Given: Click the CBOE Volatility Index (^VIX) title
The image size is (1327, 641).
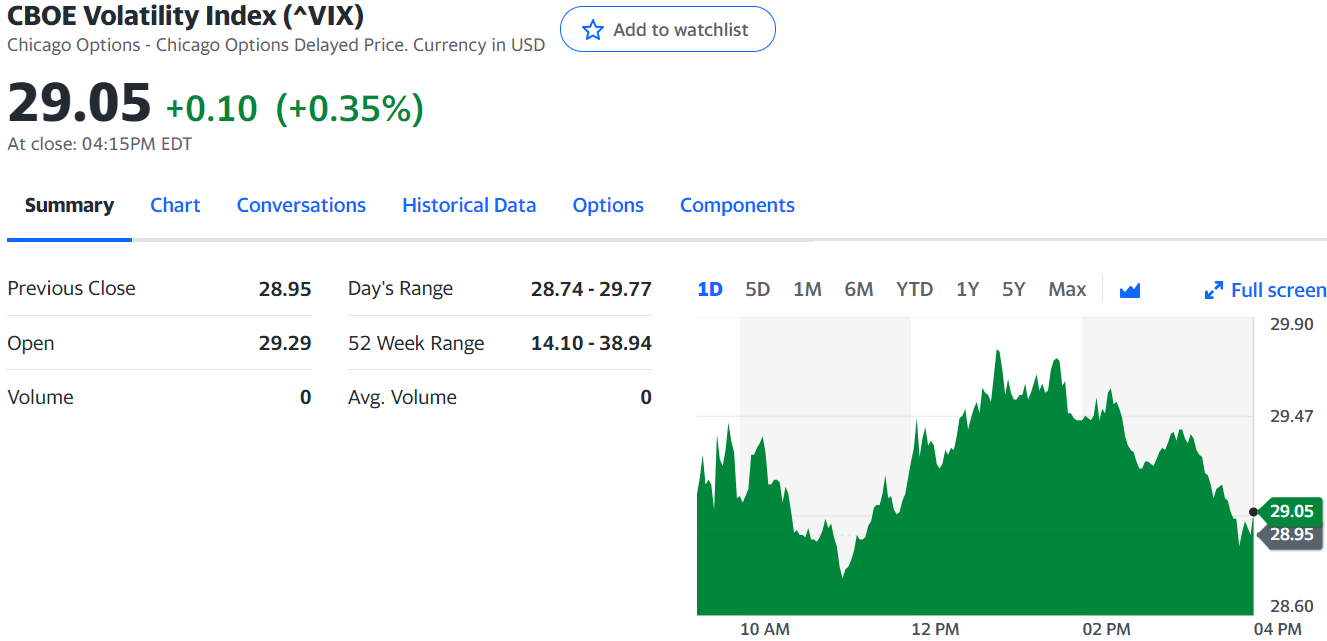Looking at the screenshot, I should (186, 15).
